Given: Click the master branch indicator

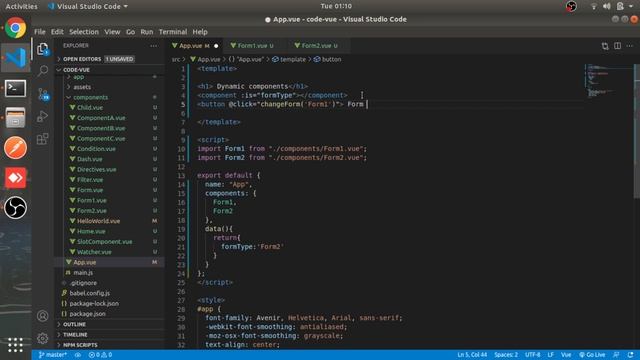Looking at the screenshot, I should tap(53, 355).
